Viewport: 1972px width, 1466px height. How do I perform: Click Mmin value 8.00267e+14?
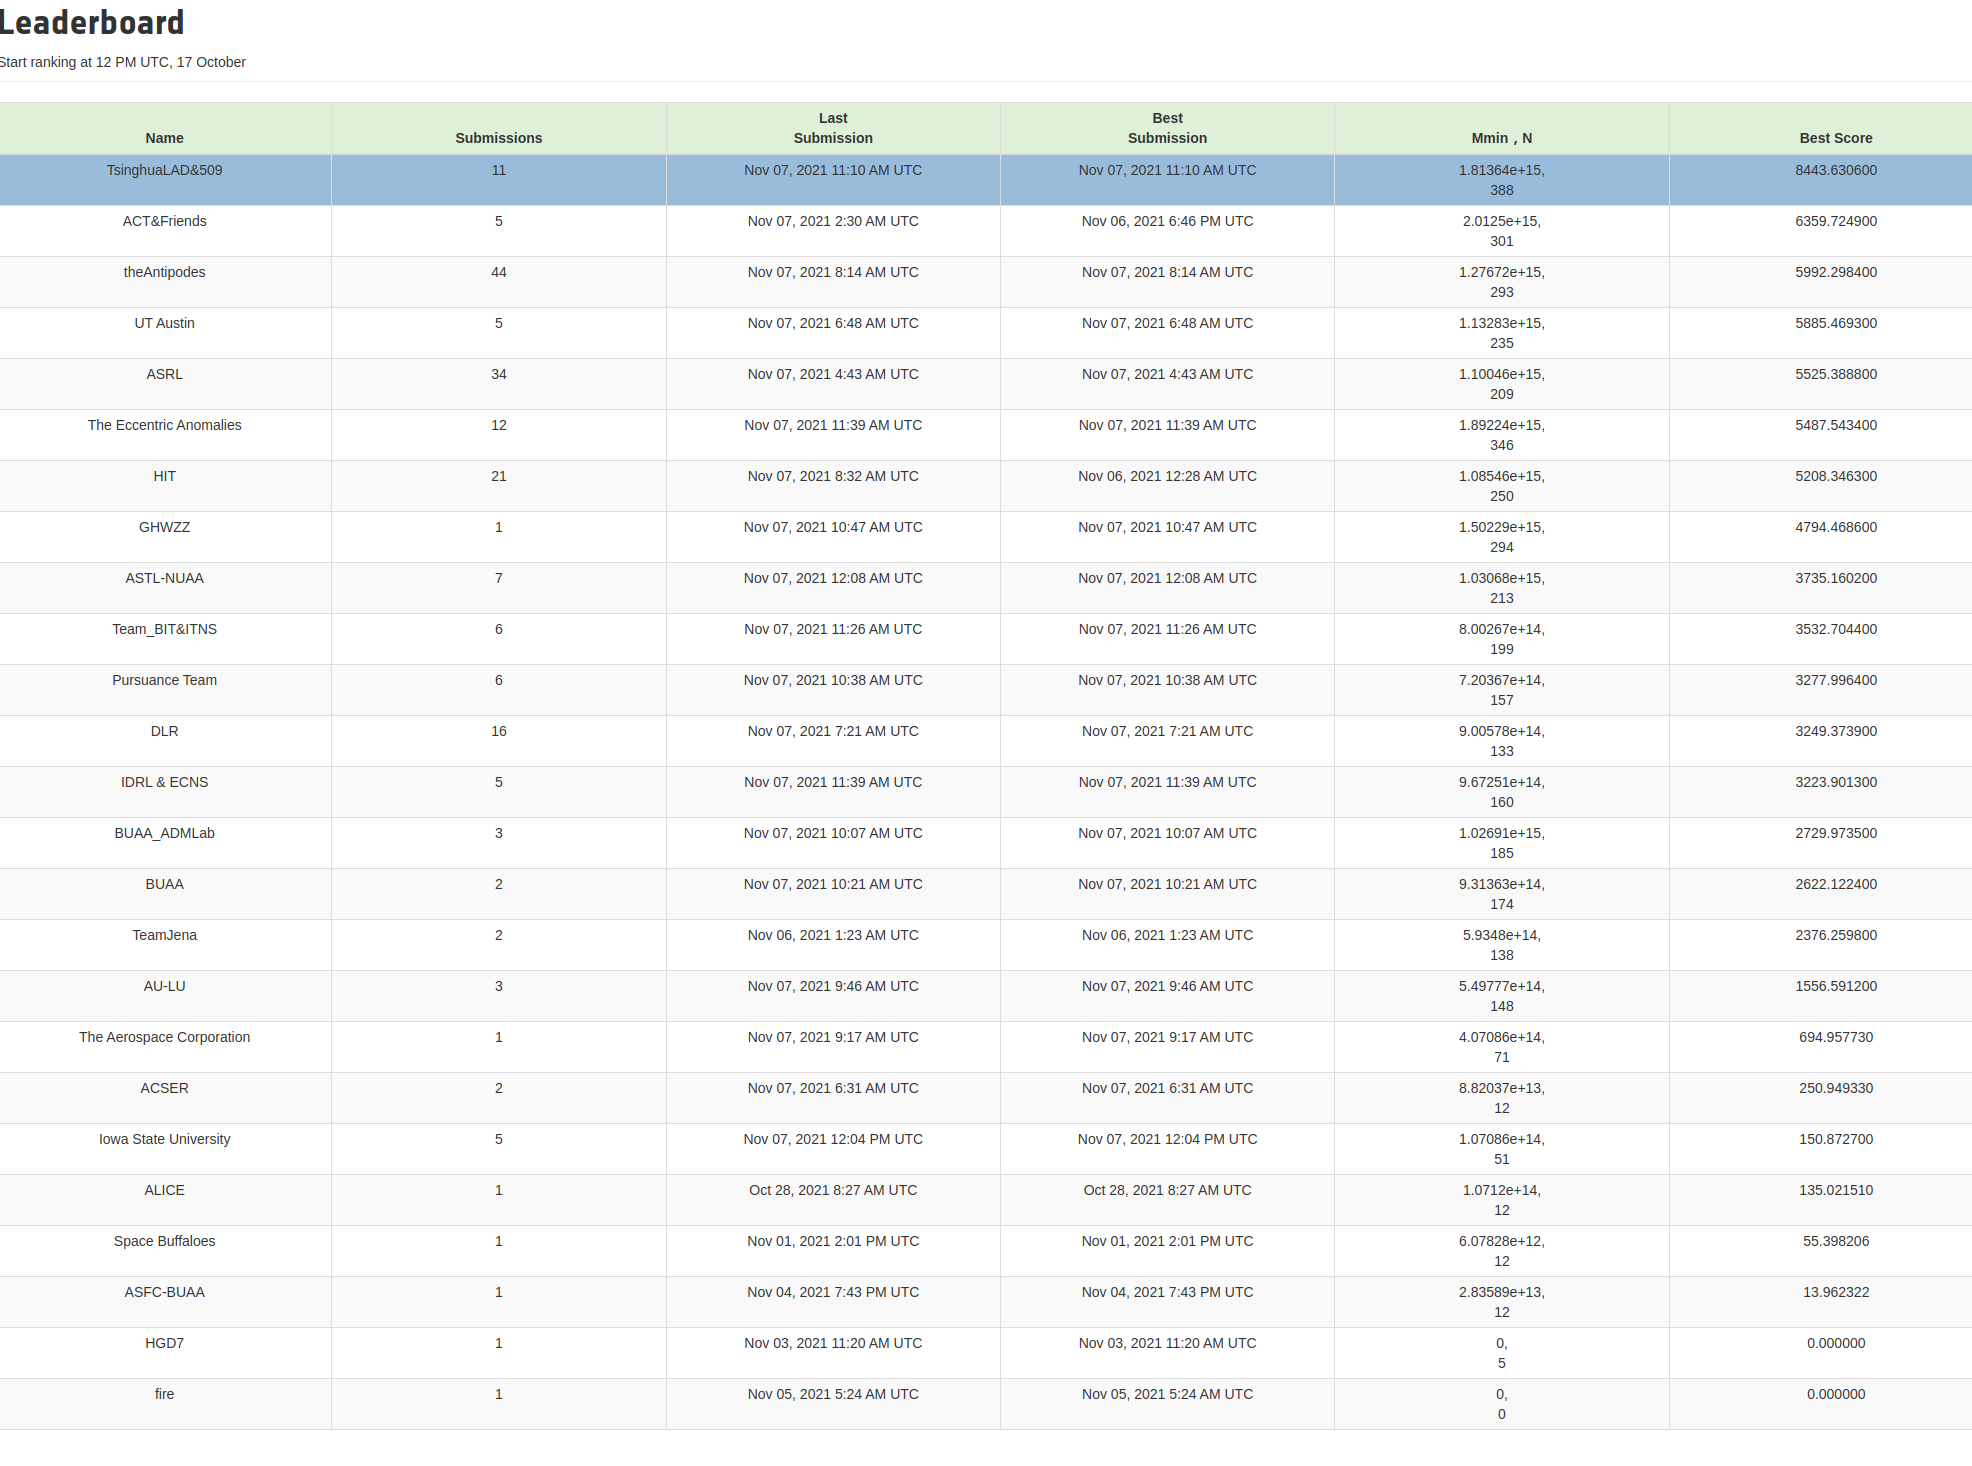pos(1501,629)
